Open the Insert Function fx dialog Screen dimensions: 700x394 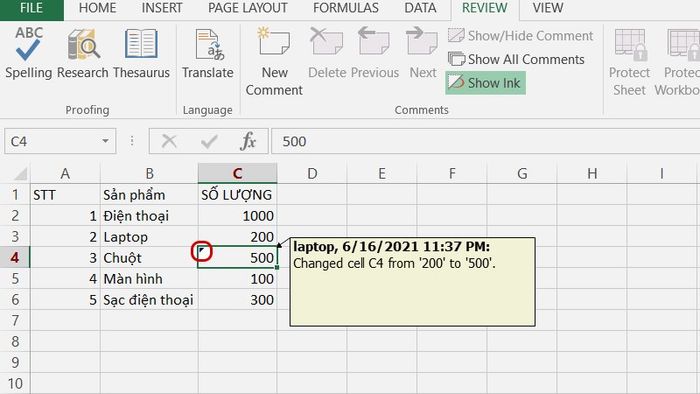[248, 141]
